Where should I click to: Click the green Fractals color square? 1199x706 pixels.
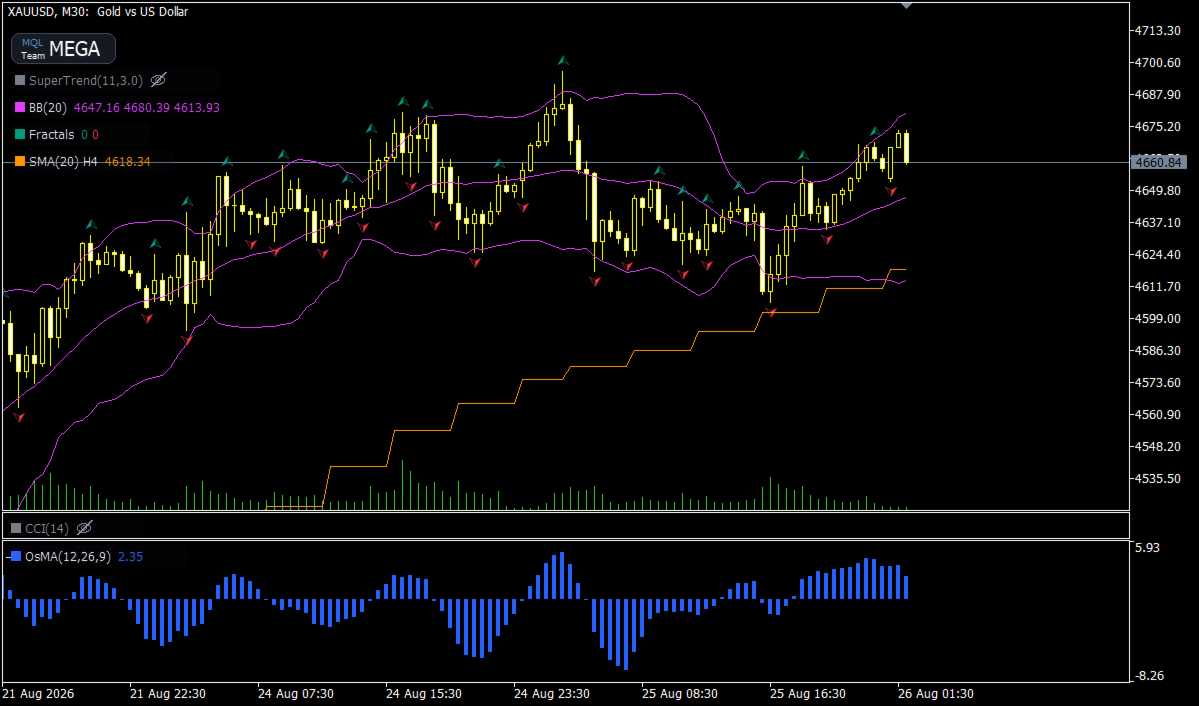pos(20,135)
